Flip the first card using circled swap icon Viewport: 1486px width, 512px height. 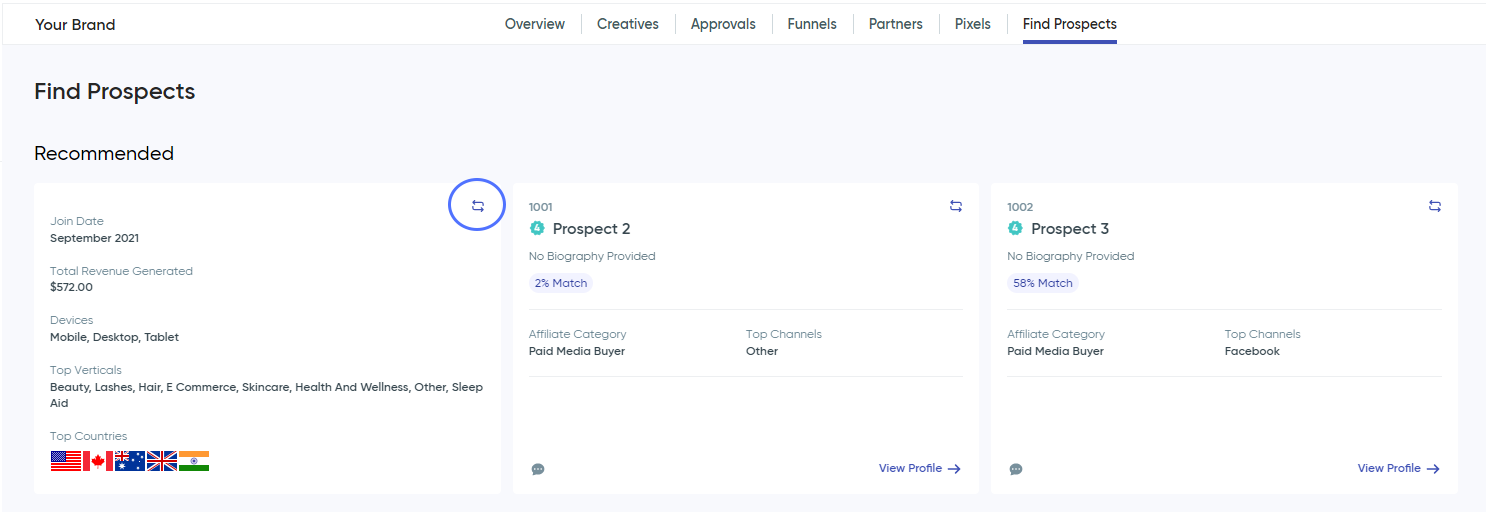click(x=478, y=206)
